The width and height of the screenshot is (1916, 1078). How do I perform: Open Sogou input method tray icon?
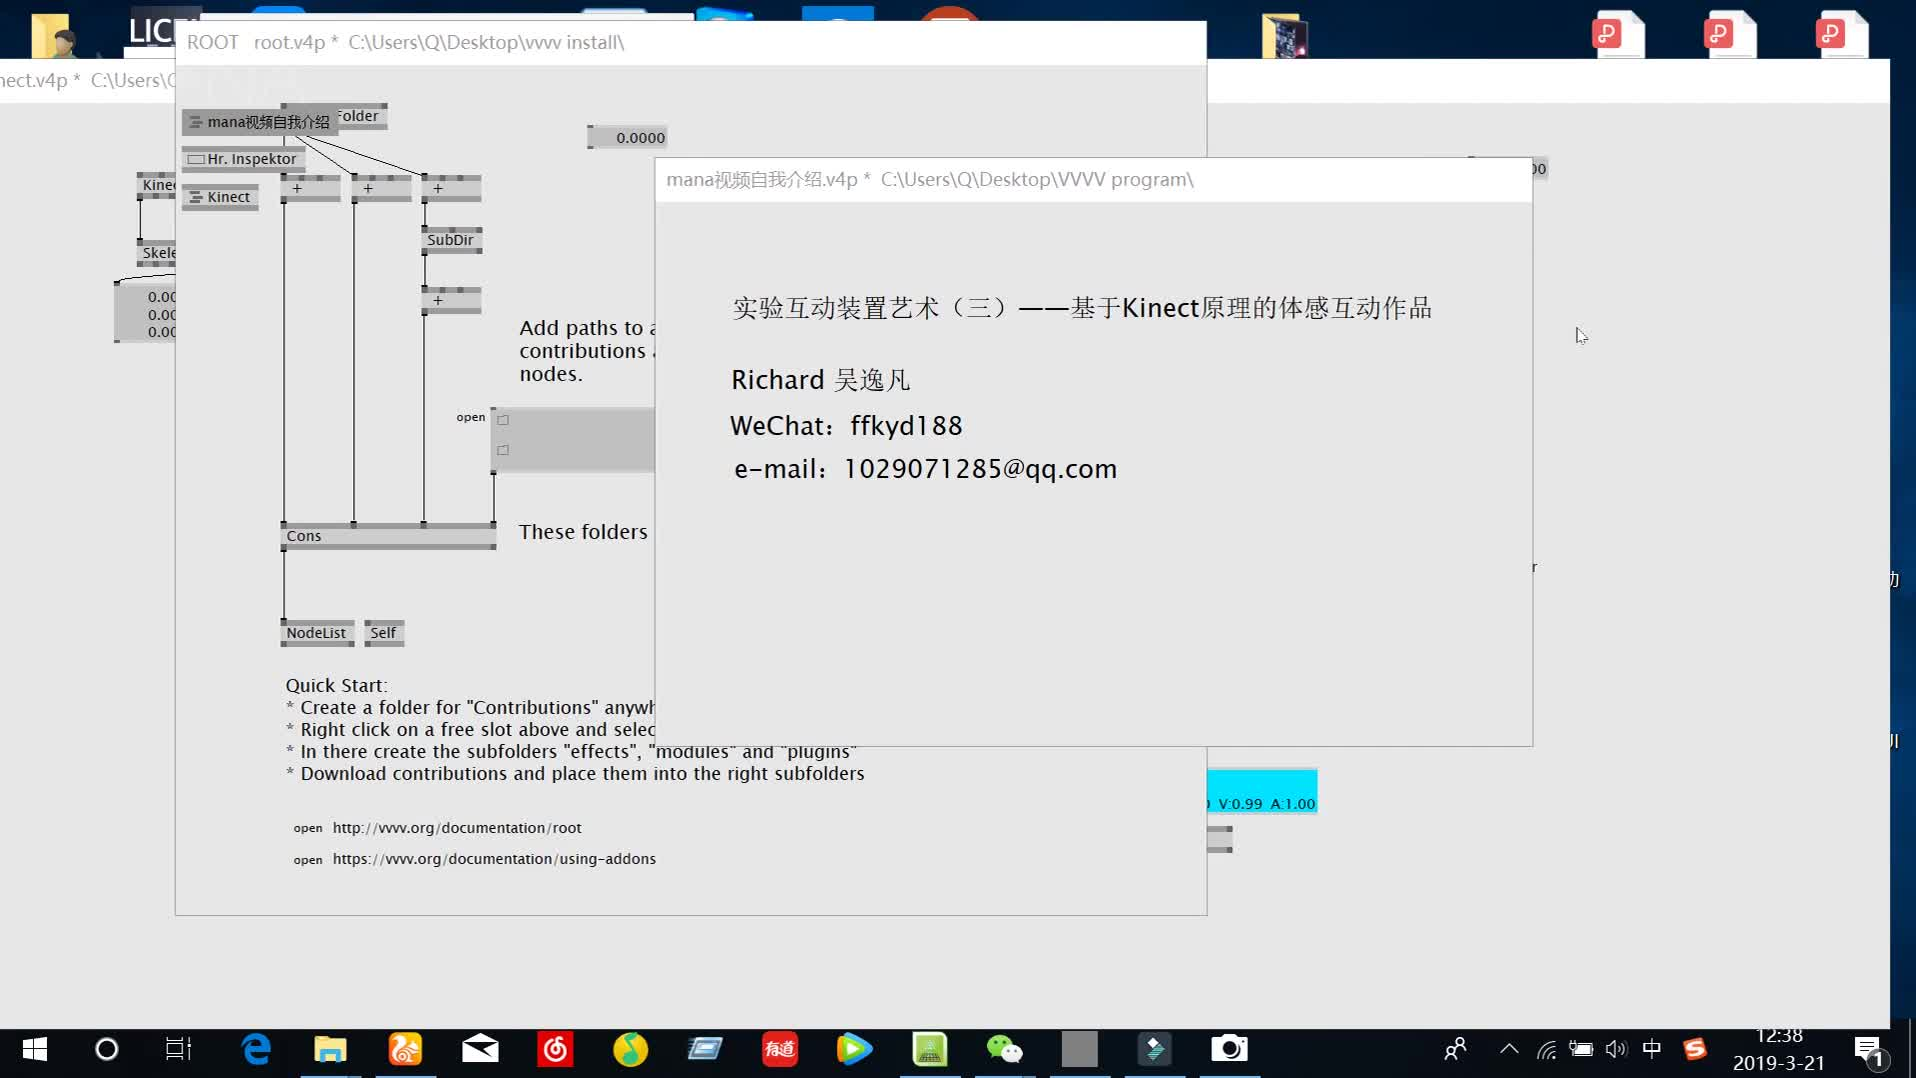pos(1694,1049)
